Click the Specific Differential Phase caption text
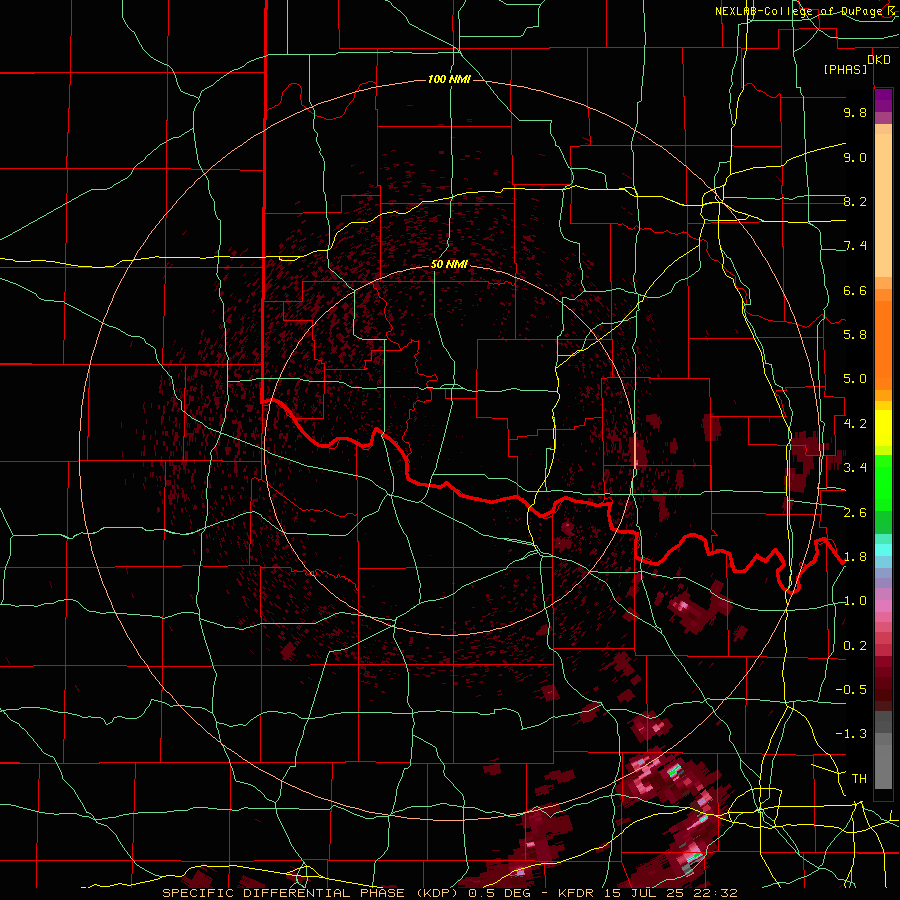The width and height of the screenshot is (900, 900). (x=450, y=893)
